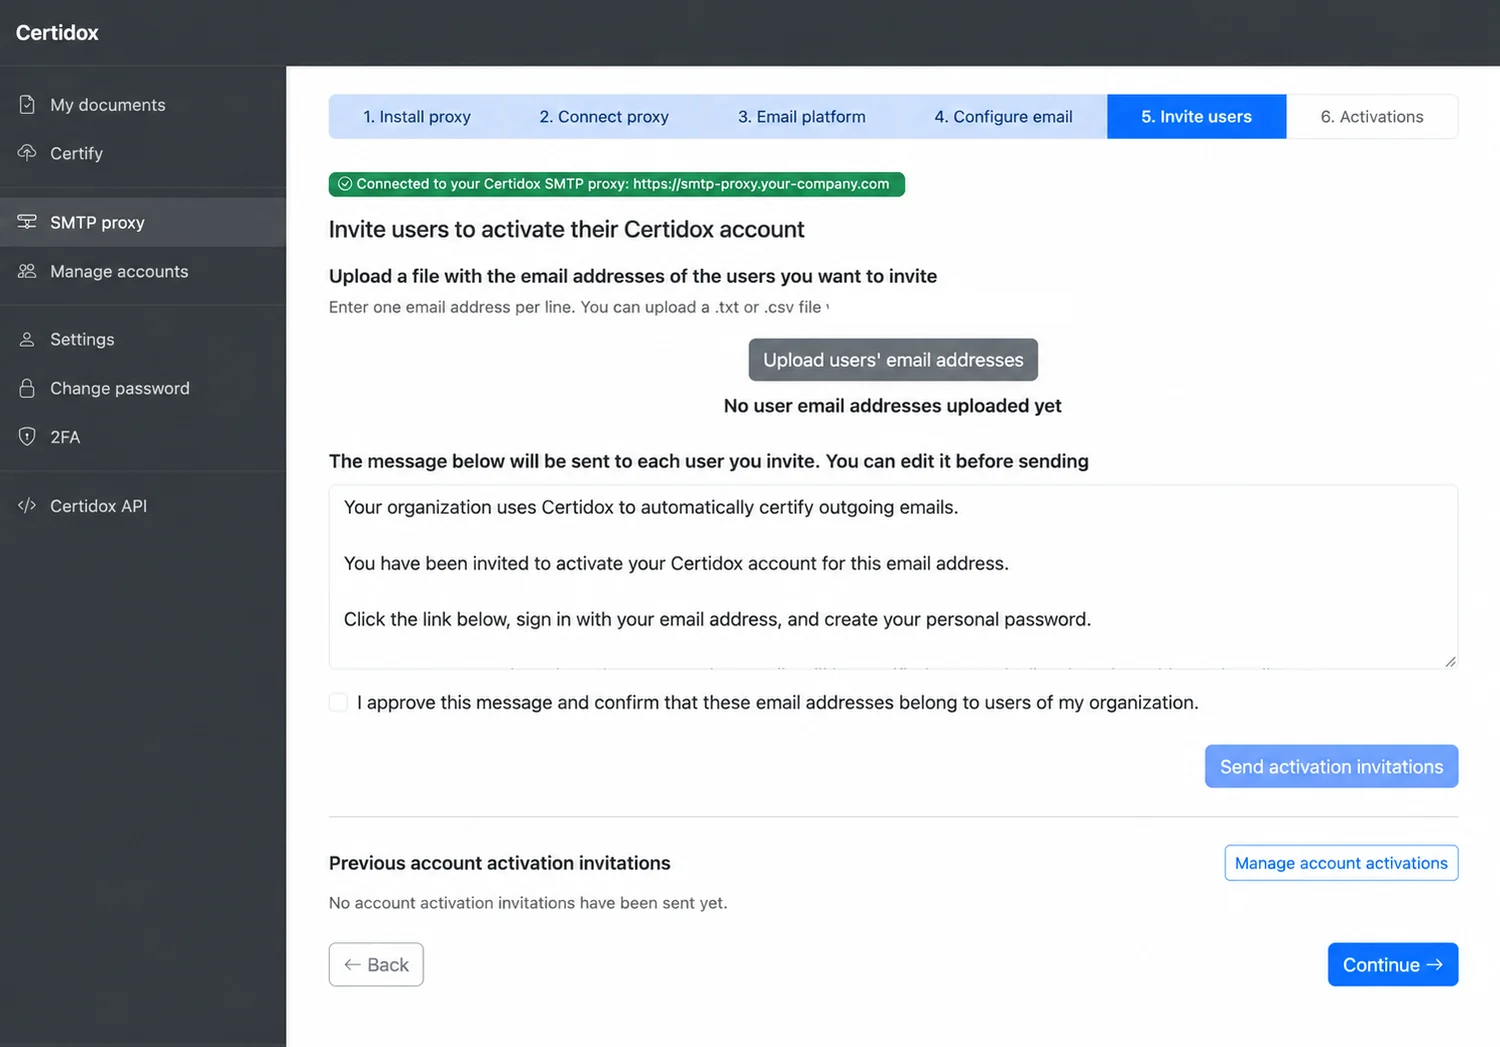The height and width of the screenshot is (1047, 1500).
Task: Click Upload users' email addresses button
Action: [x=893, y=360]
